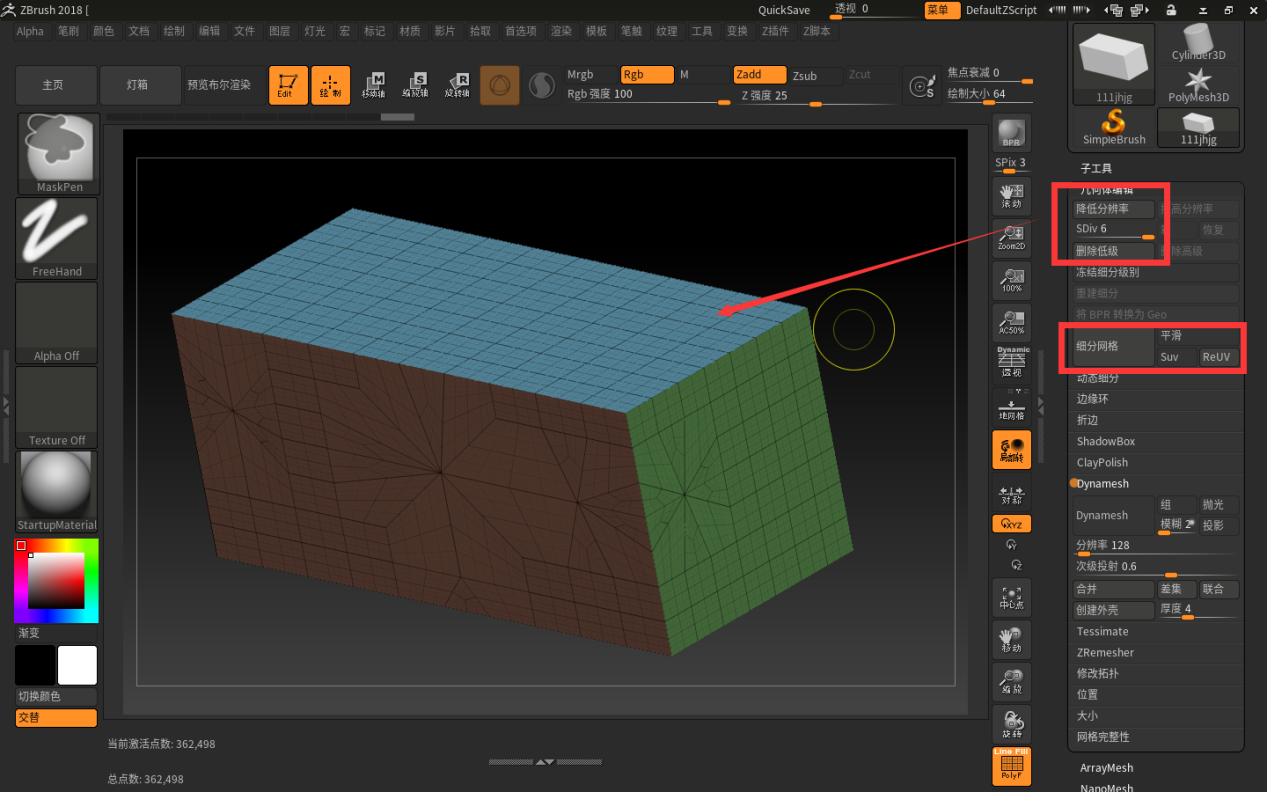Open the 笔刷 menu
The image size is (1267, 792).
[x=68, y=31]
